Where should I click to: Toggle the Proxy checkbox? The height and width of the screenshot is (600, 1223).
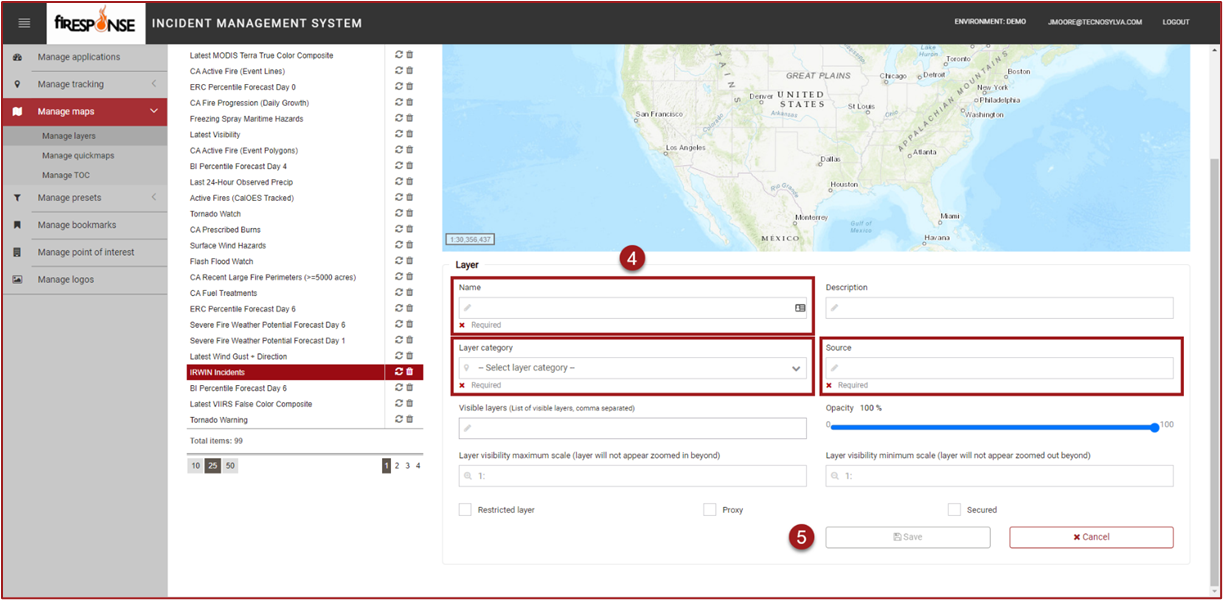click(709, 510)
